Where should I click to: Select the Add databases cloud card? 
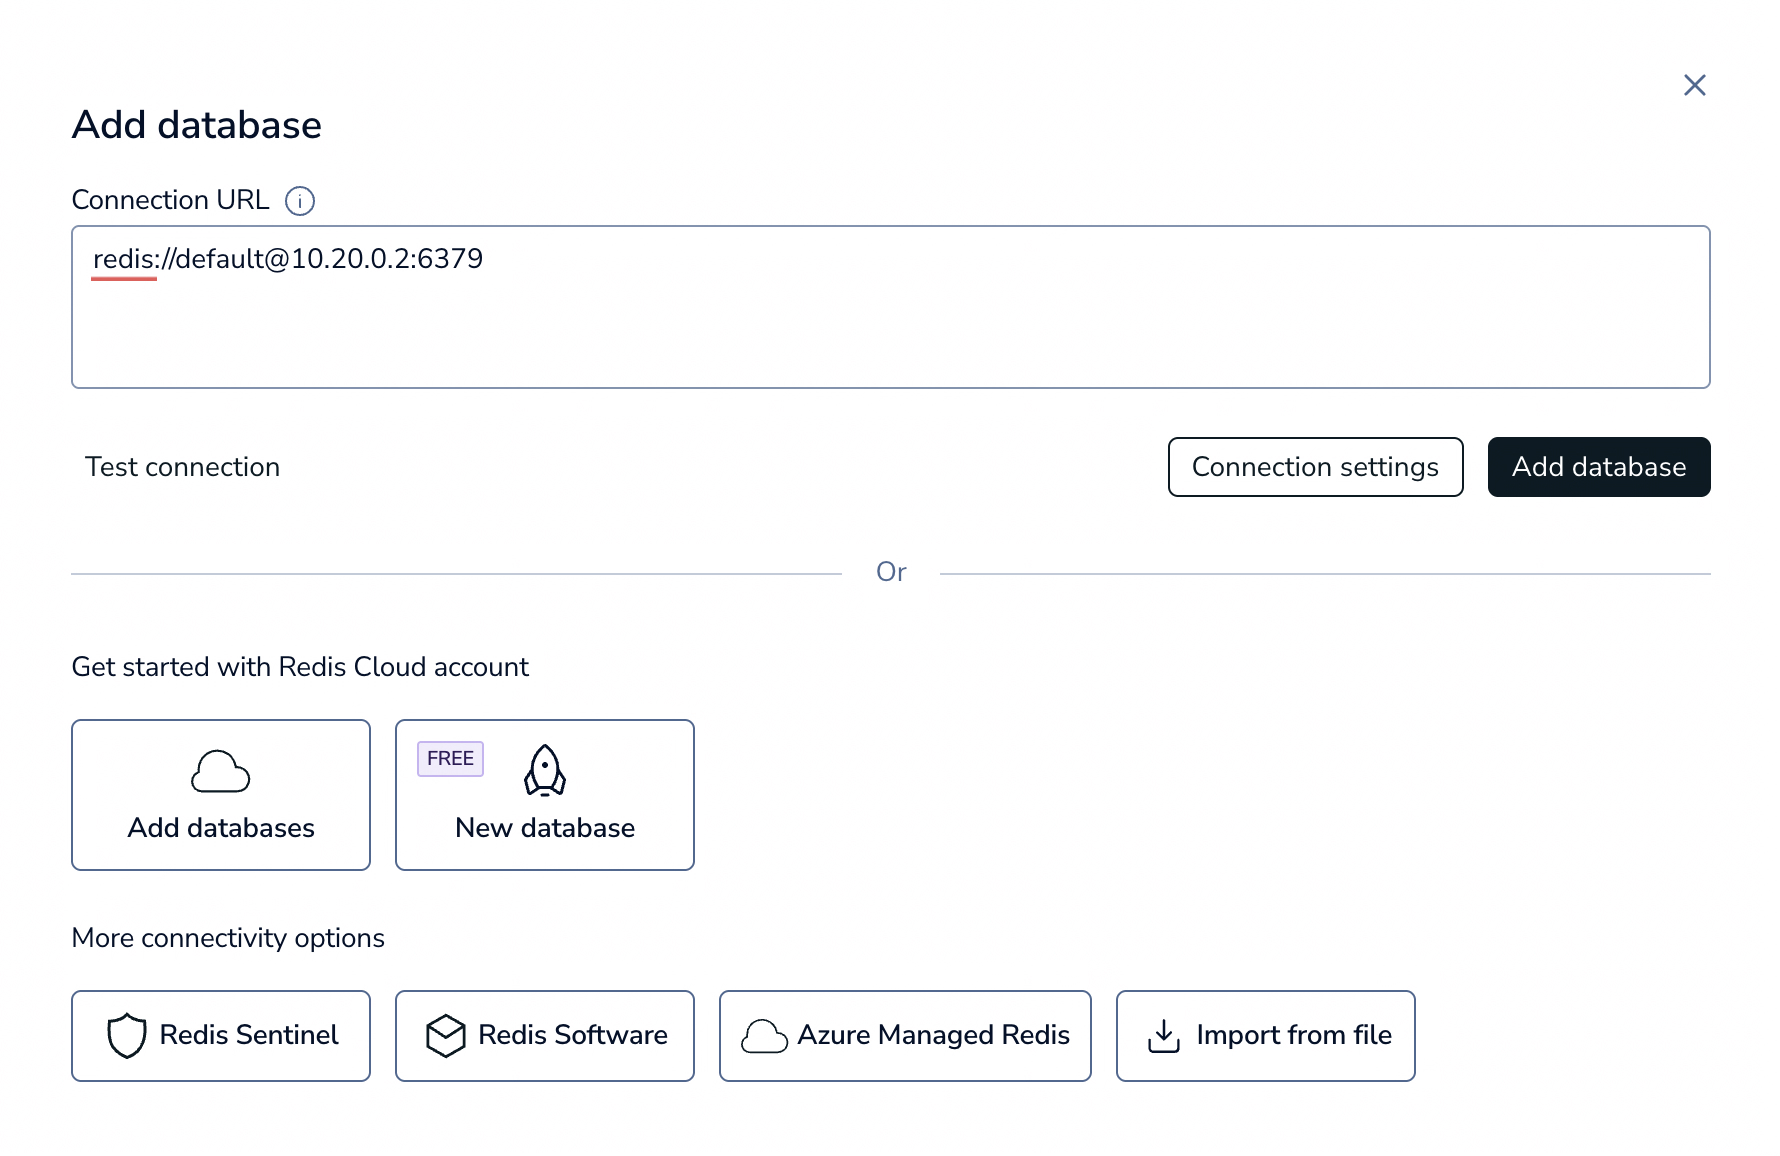click(x=221, y=795)
